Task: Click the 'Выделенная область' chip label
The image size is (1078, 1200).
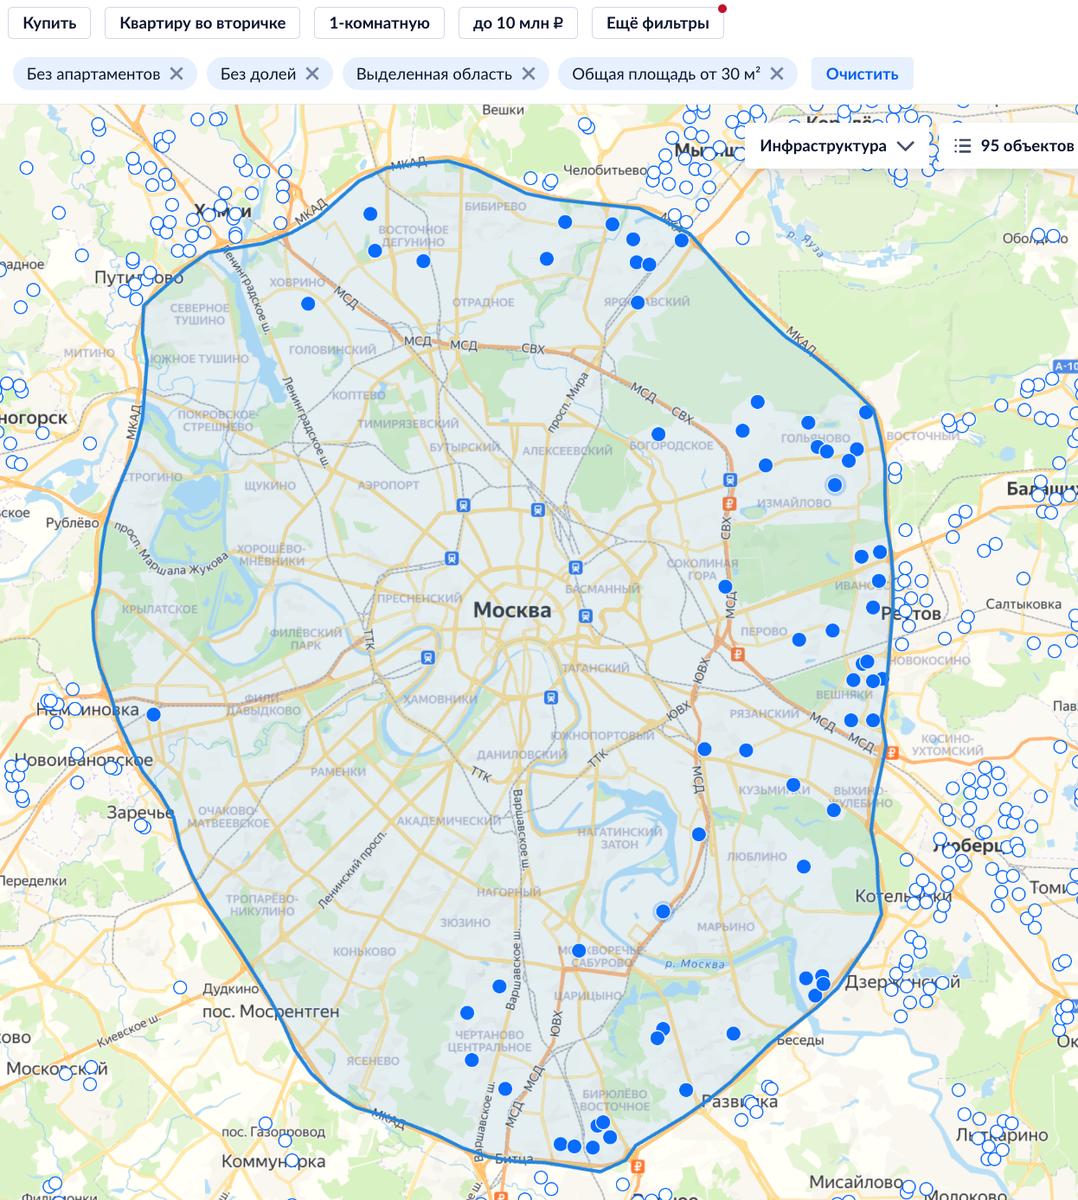Action: (x=434, y=74)
